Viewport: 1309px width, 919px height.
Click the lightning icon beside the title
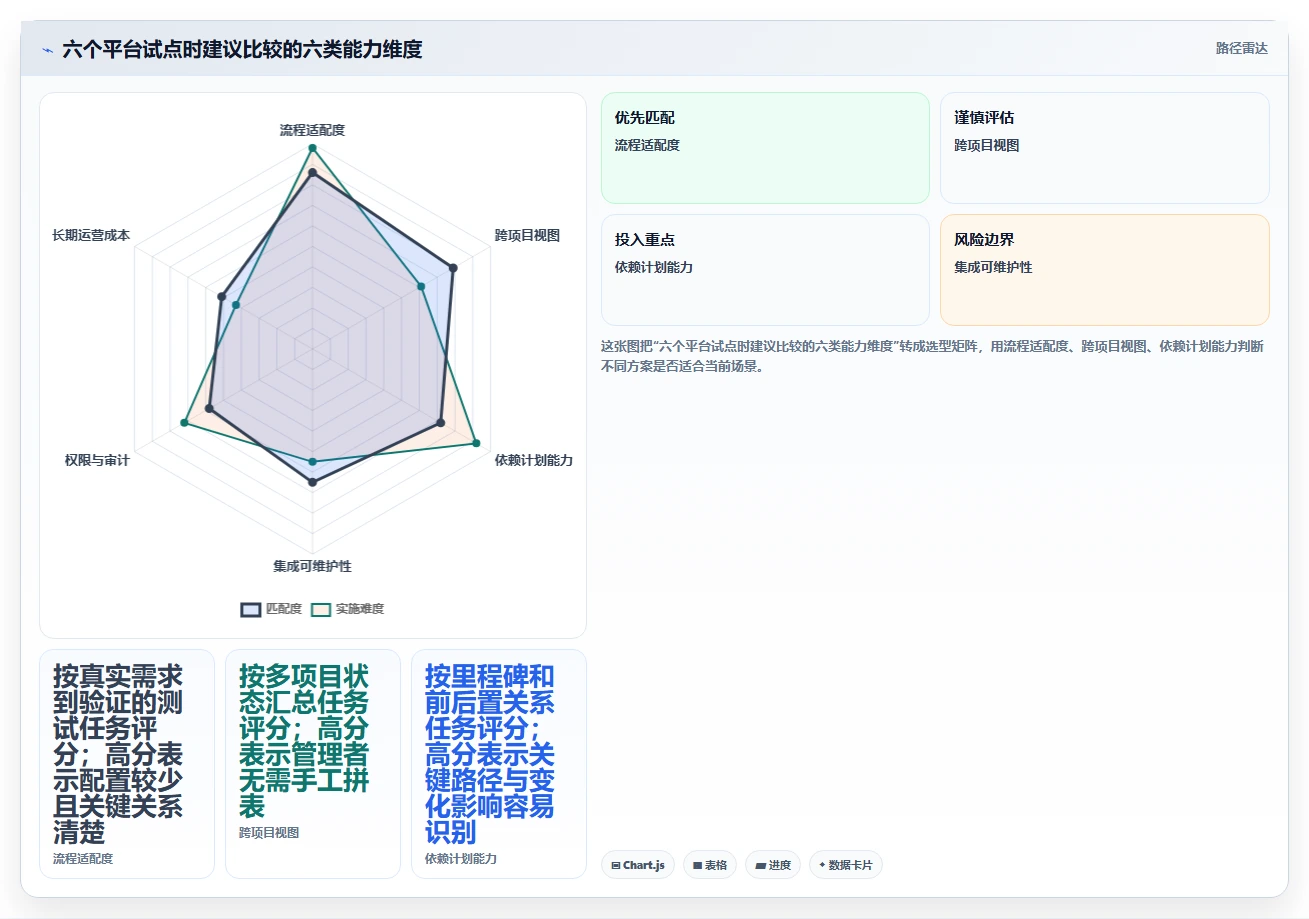tap(47, 50)
